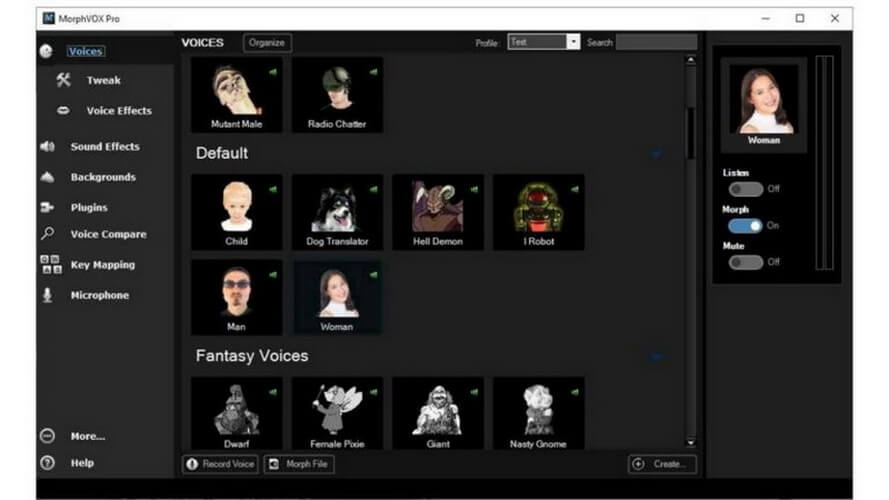889x500 pixels.
Task: Click the Help label in sidebar
Action: tap(82, 463)
